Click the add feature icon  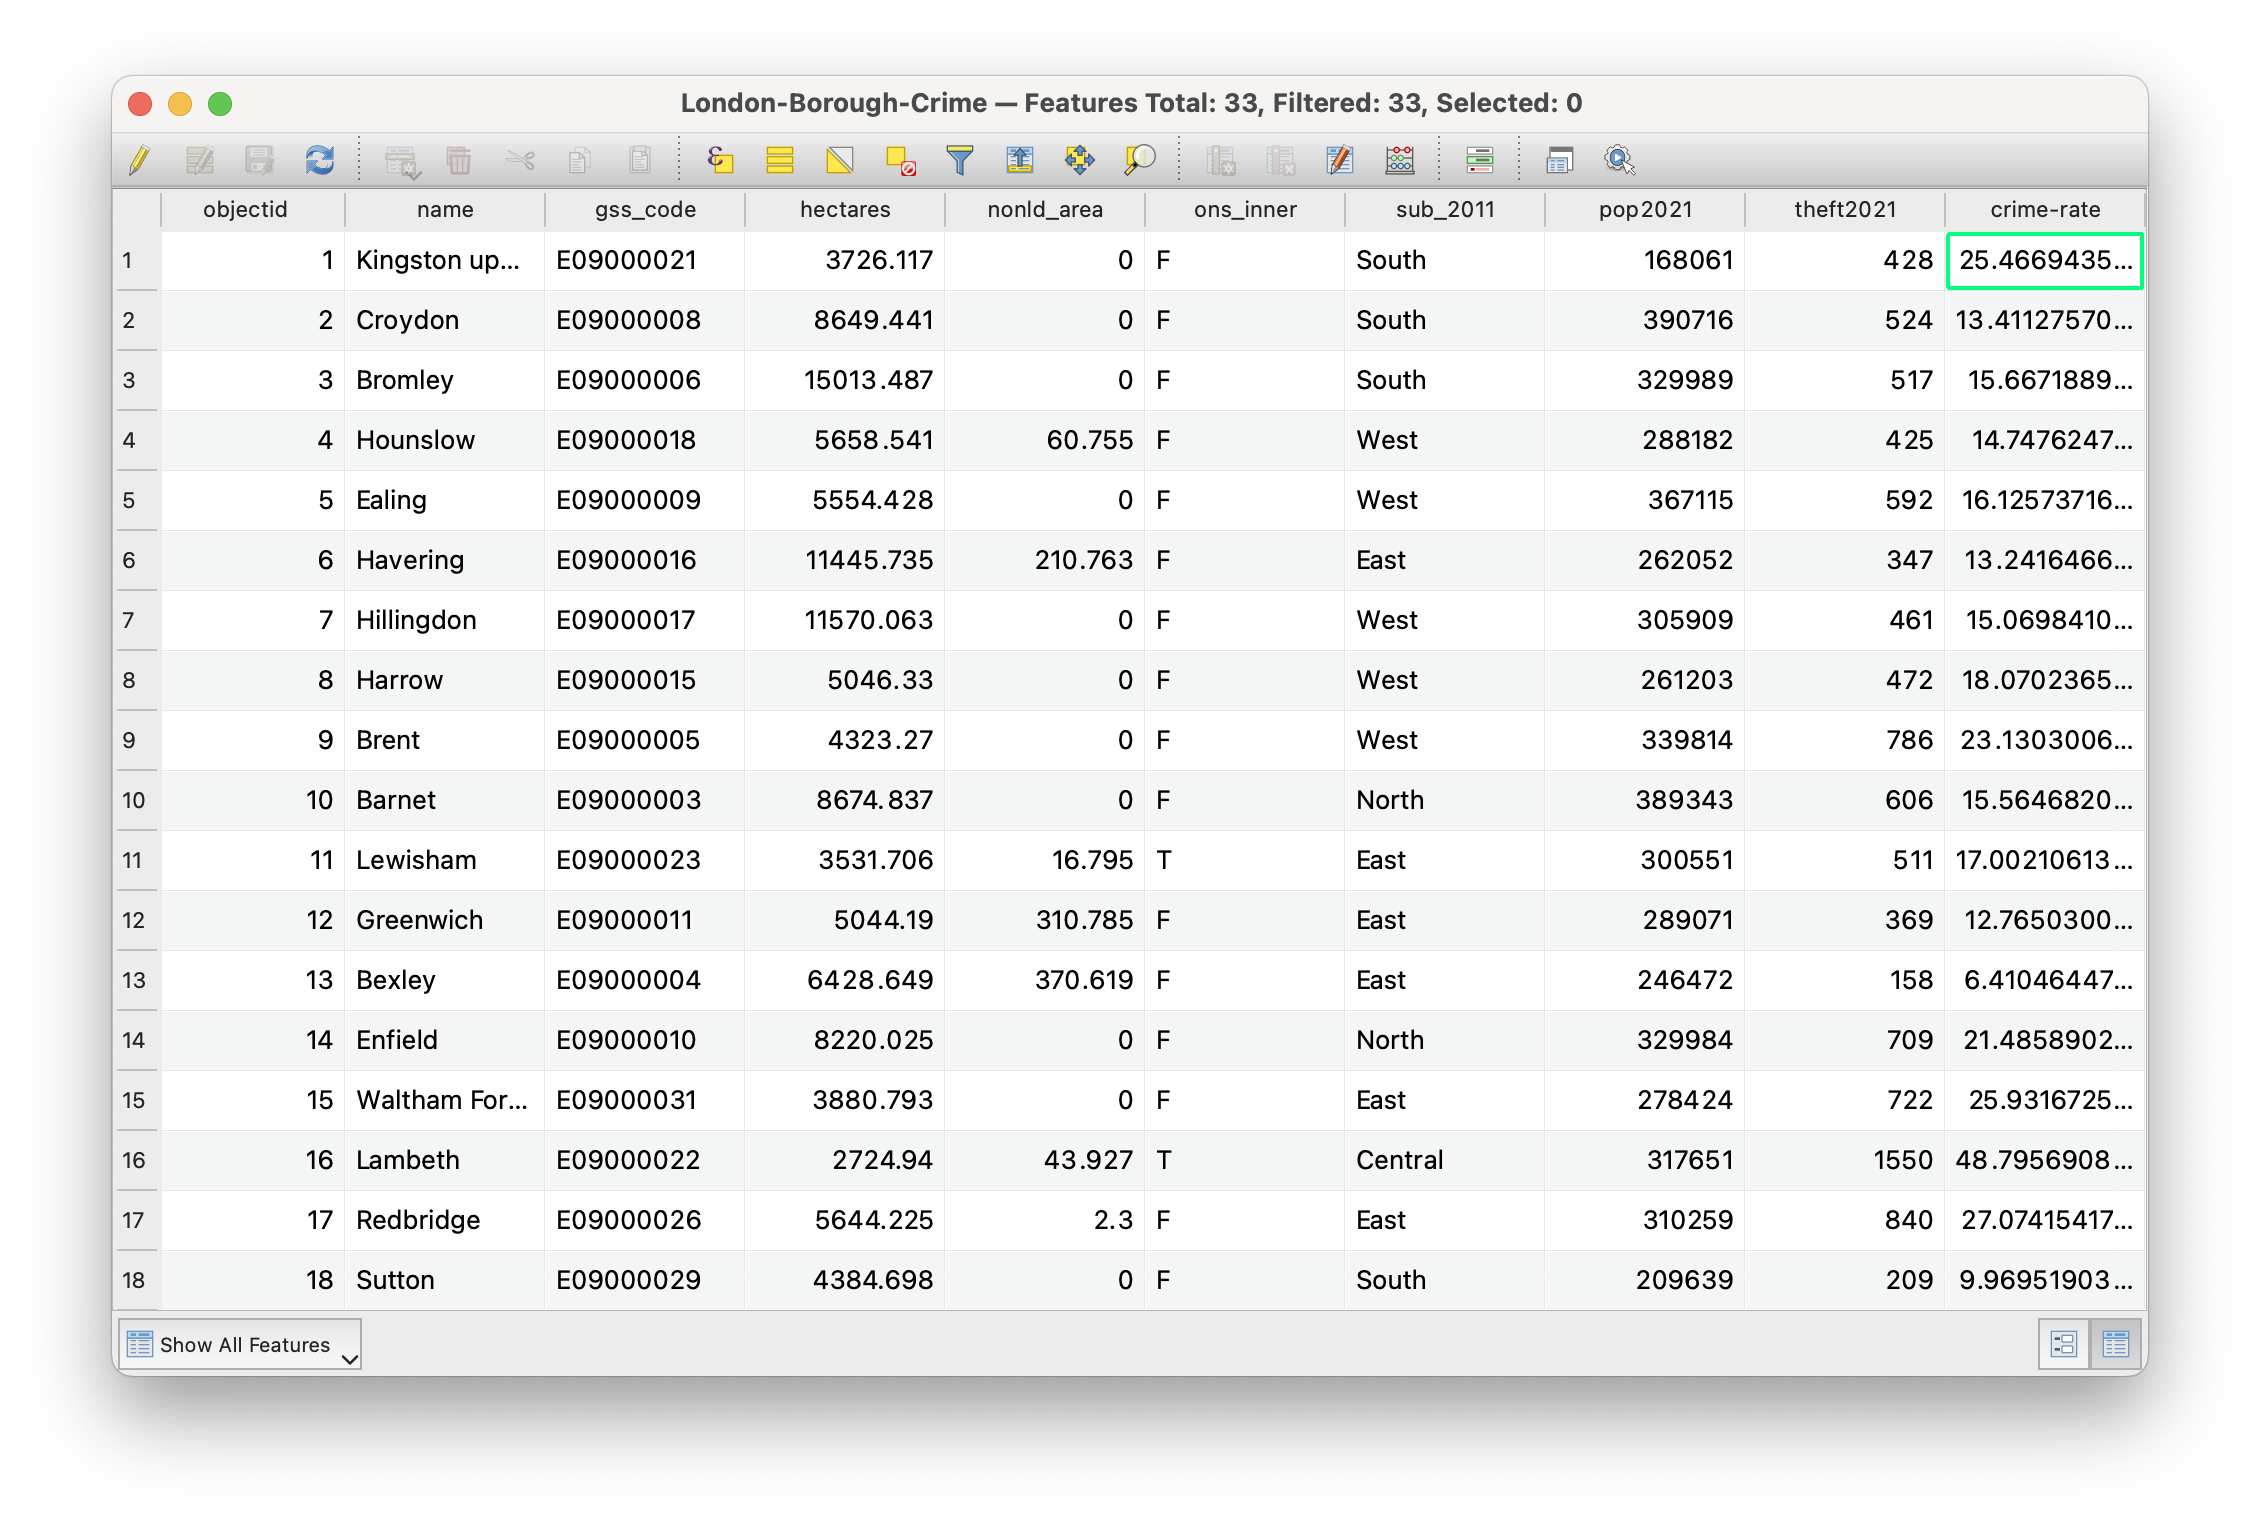[402, 160]
